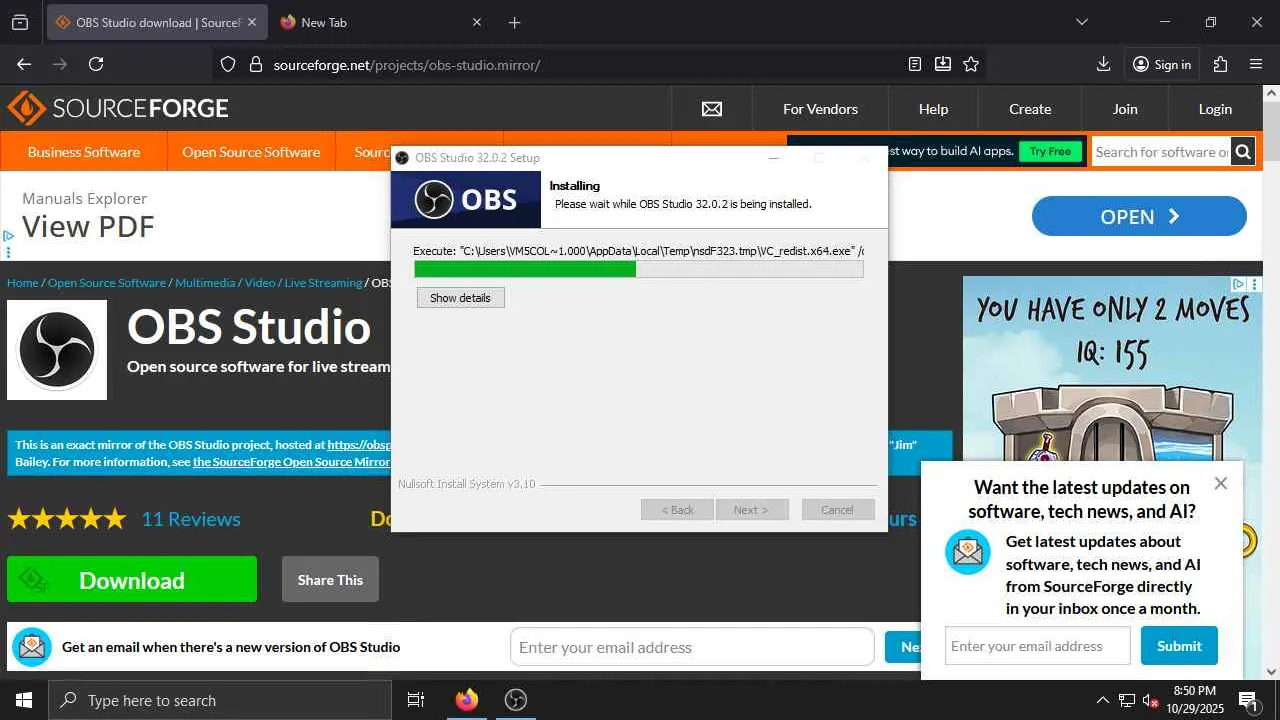Image resolution: width=1280 pixels, height=720 pixels.
Task: Go to the SourceForge logo homepage
Action: pyautogui.click(x=118, y=108)
